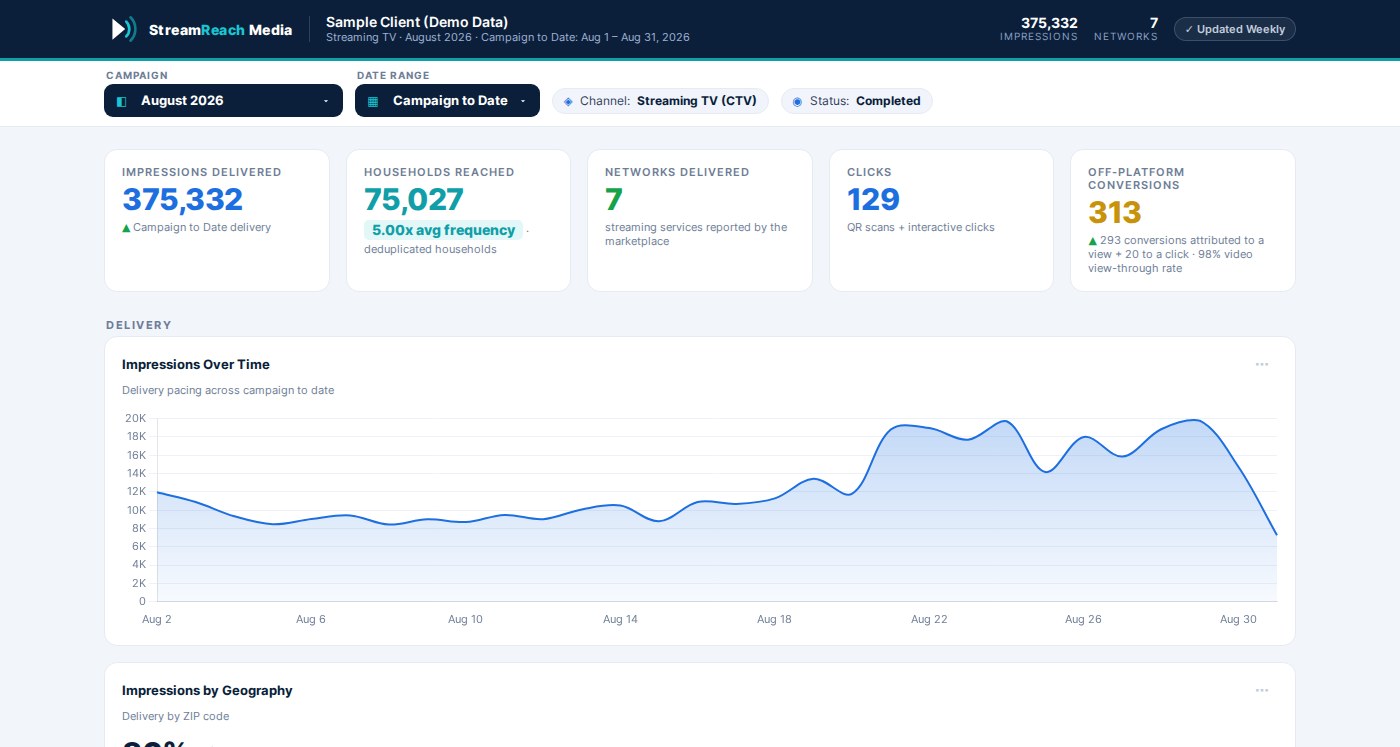Click the DELIVERY section label

pos(139,325)
